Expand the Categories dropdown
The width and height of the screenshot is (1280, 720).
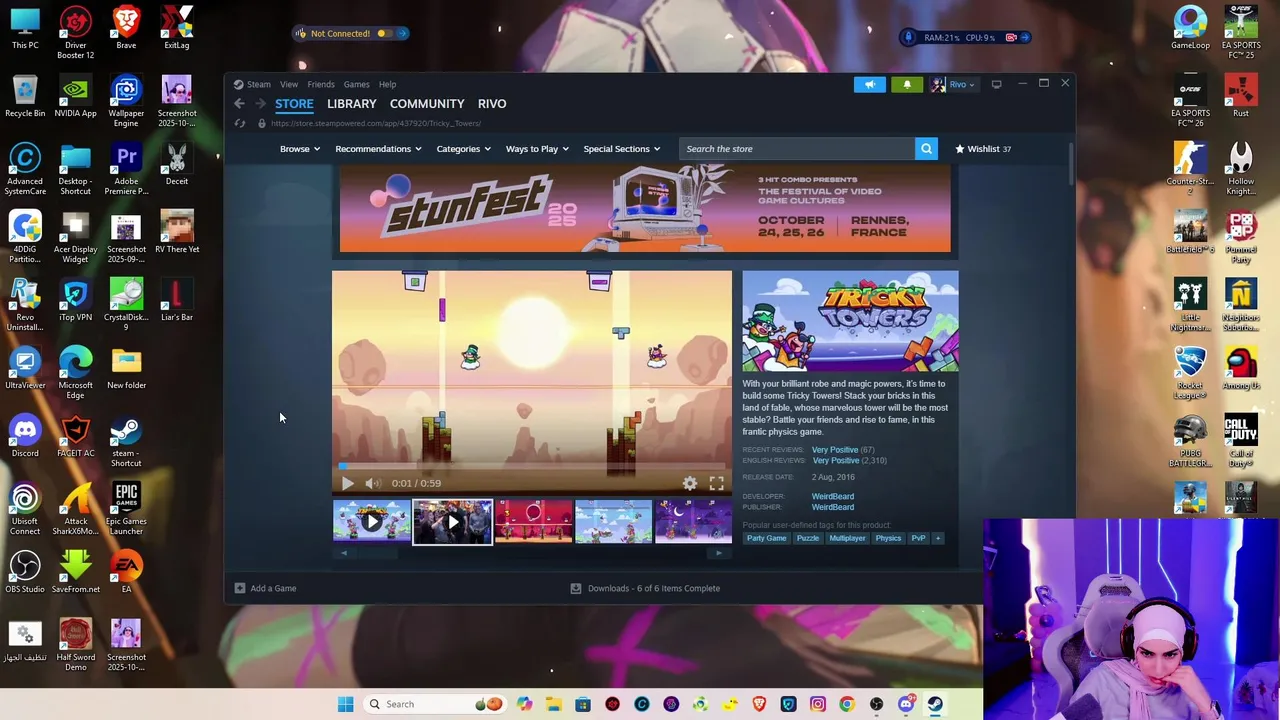click(x=463, y=149)
